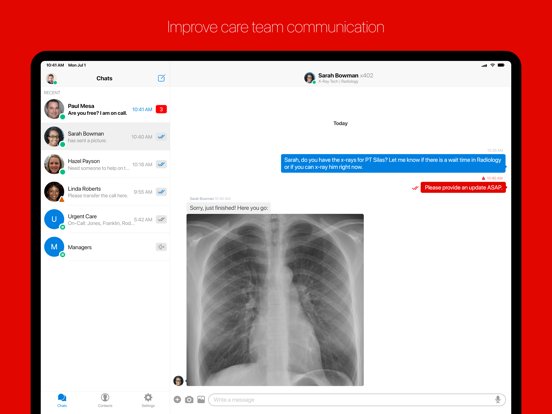Switch to the Contacts tab

pyautogui.click(x=105, y=400)
